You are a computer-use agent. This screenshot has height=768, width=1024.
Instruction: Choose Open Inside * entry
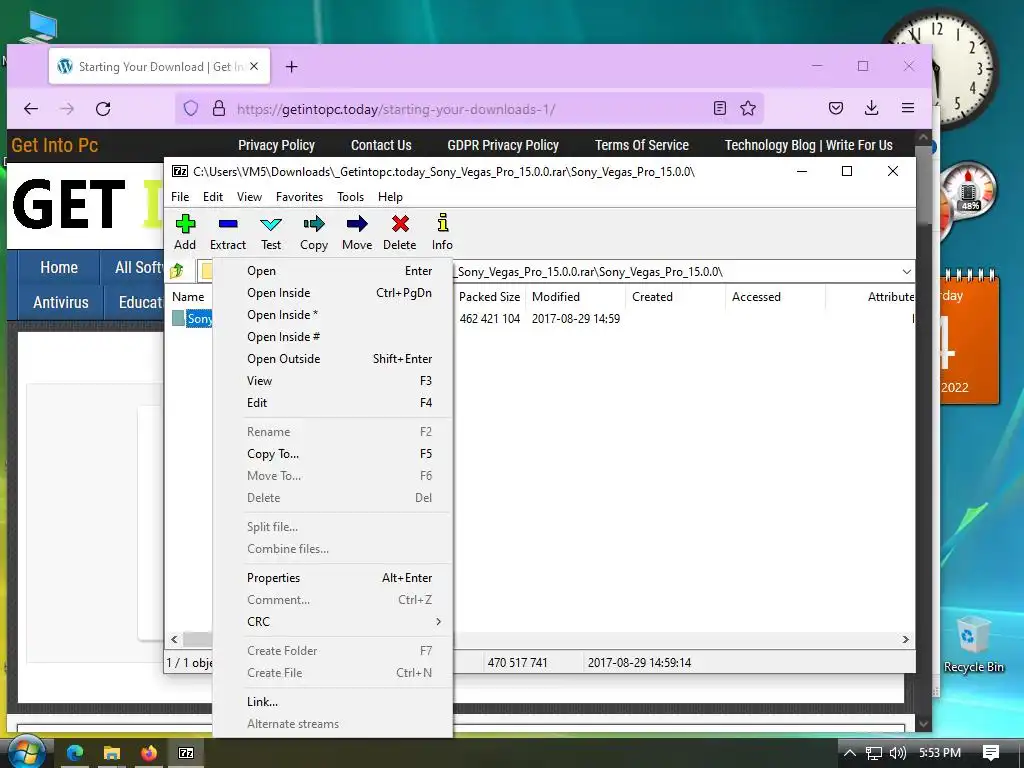[x=333, y=315]
